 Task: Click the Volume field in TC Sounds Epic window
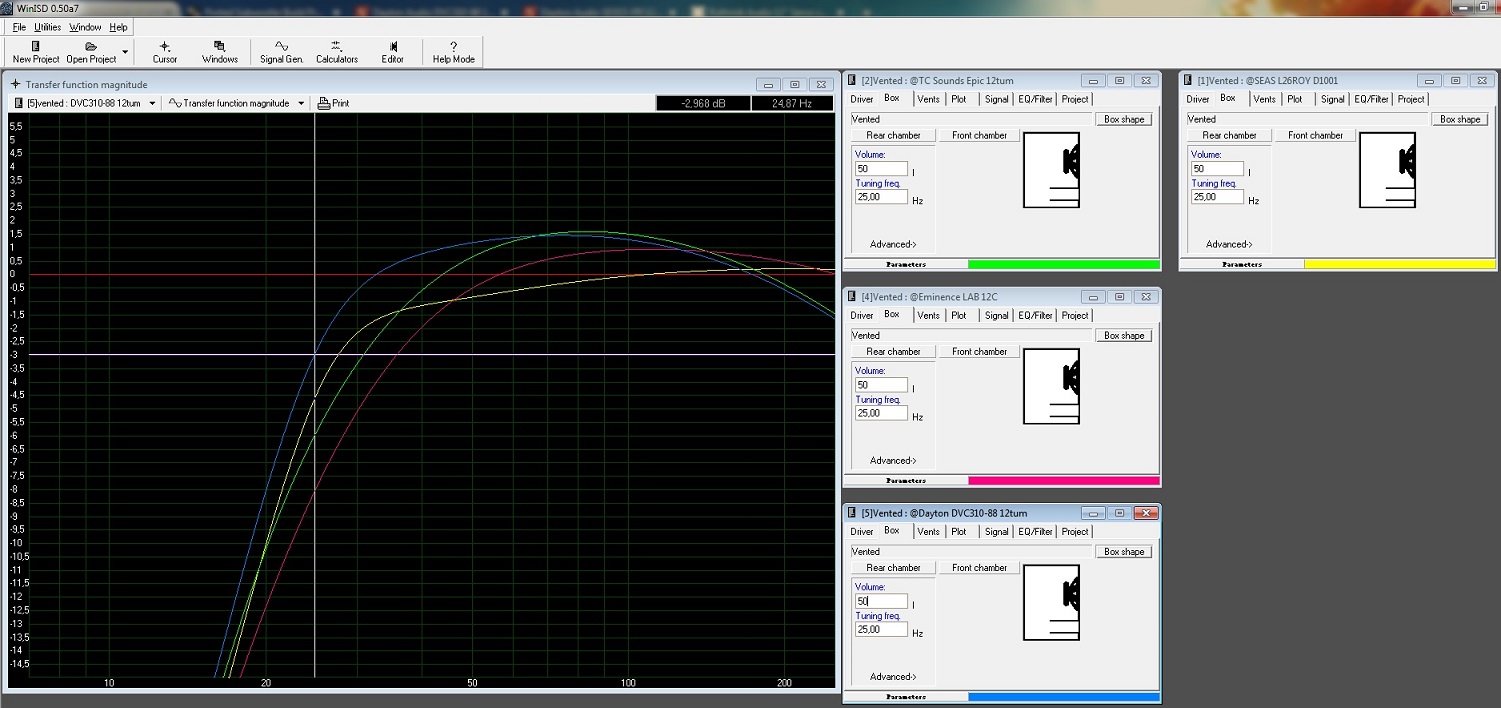coord(881,169)
